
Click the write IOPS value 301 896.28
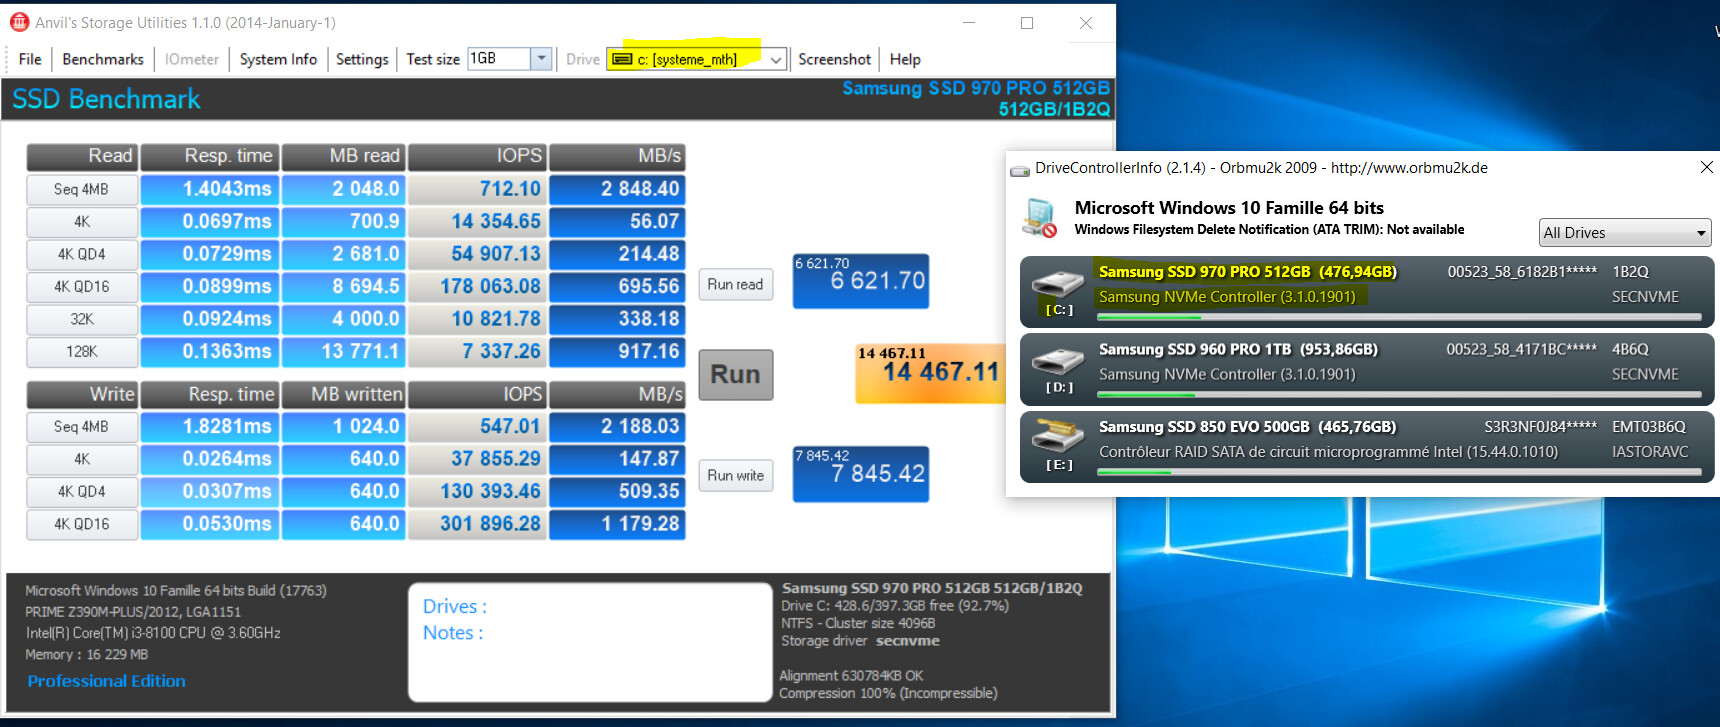[477, 524]
